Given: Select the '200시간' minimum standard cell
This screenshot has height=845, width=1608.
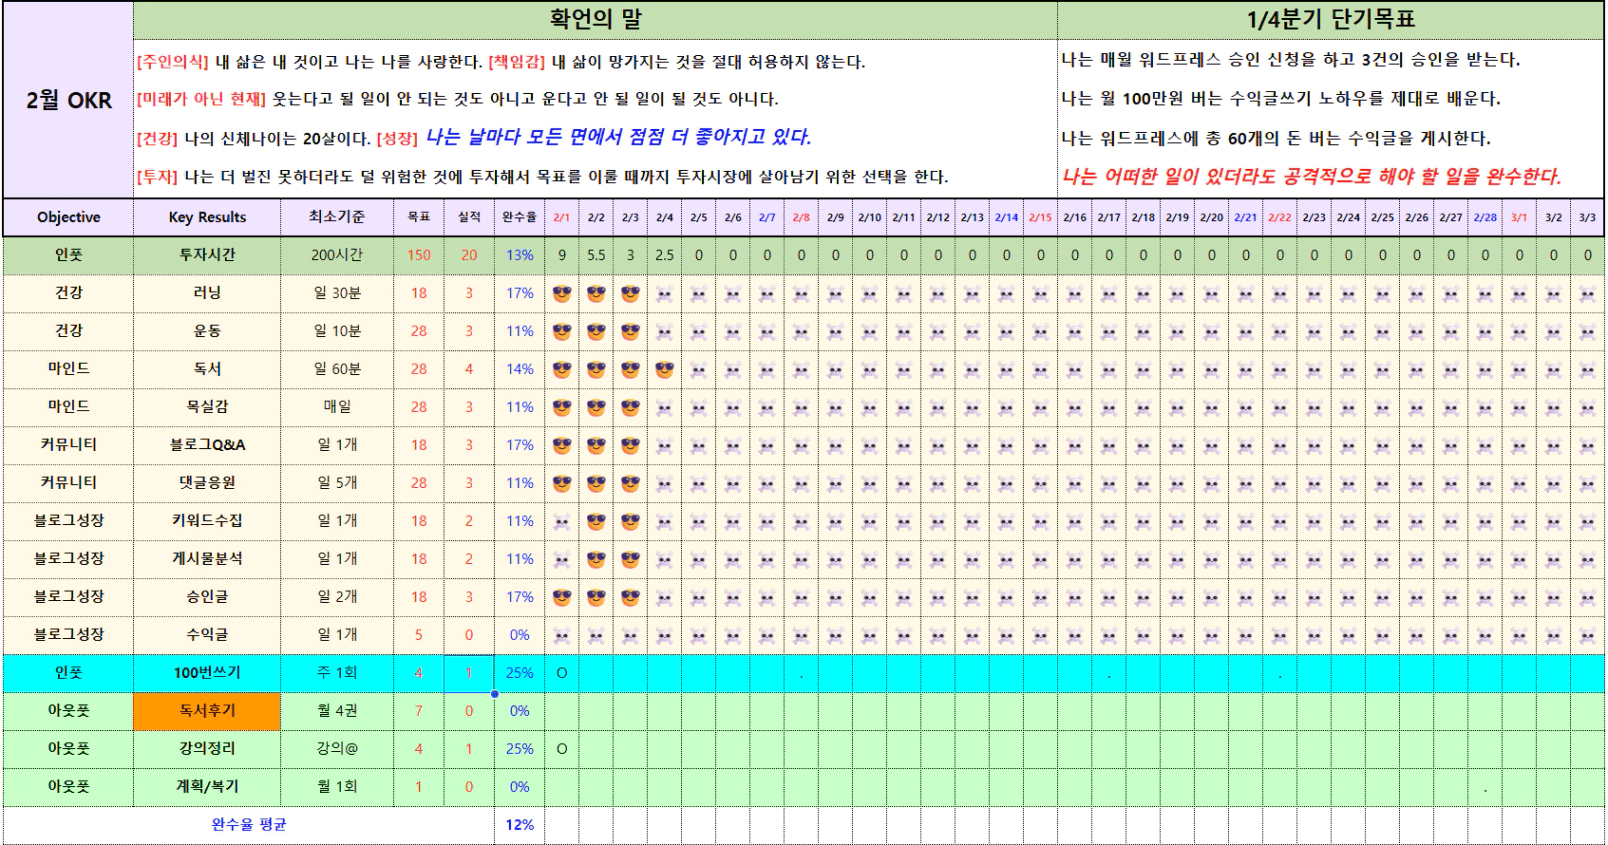Looking at the screenshot, I should [337, 255].
